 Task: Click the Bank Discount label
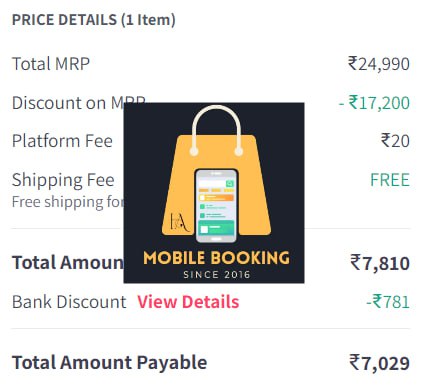pos(69,302)
